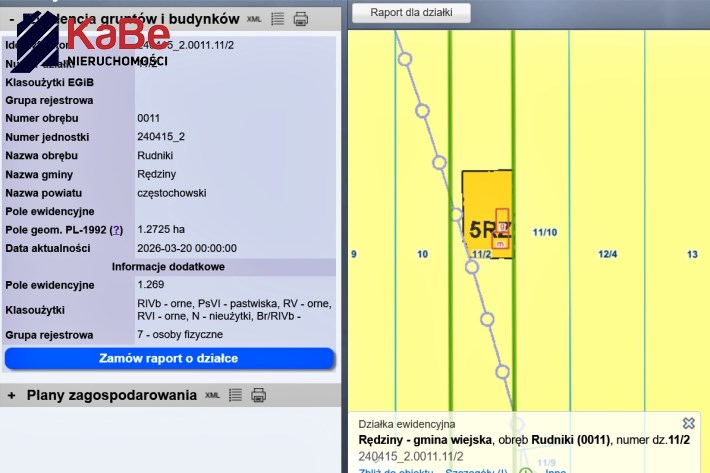Image resolution: width=710 pixels, height=473 pixels.
Task: Expand the Plany zagospodarowania section
Action: 11,395
